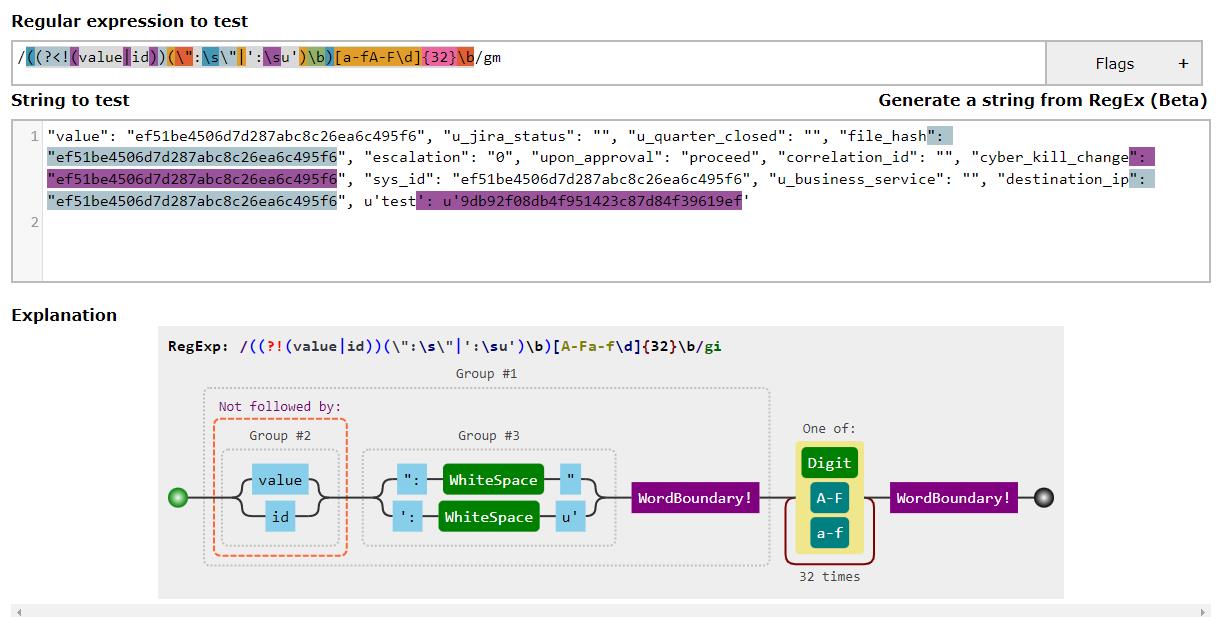Image resolution: width=1227 pixels, height=617 pixels.
Task: Select the value alternative in Group #2
Action: tap(280, 480)
